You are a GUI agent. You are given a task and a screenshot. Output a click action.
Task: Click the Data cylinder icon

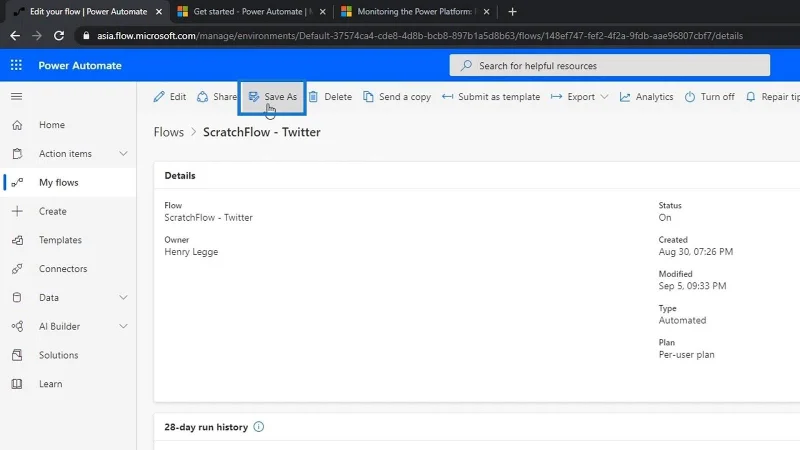17,297
